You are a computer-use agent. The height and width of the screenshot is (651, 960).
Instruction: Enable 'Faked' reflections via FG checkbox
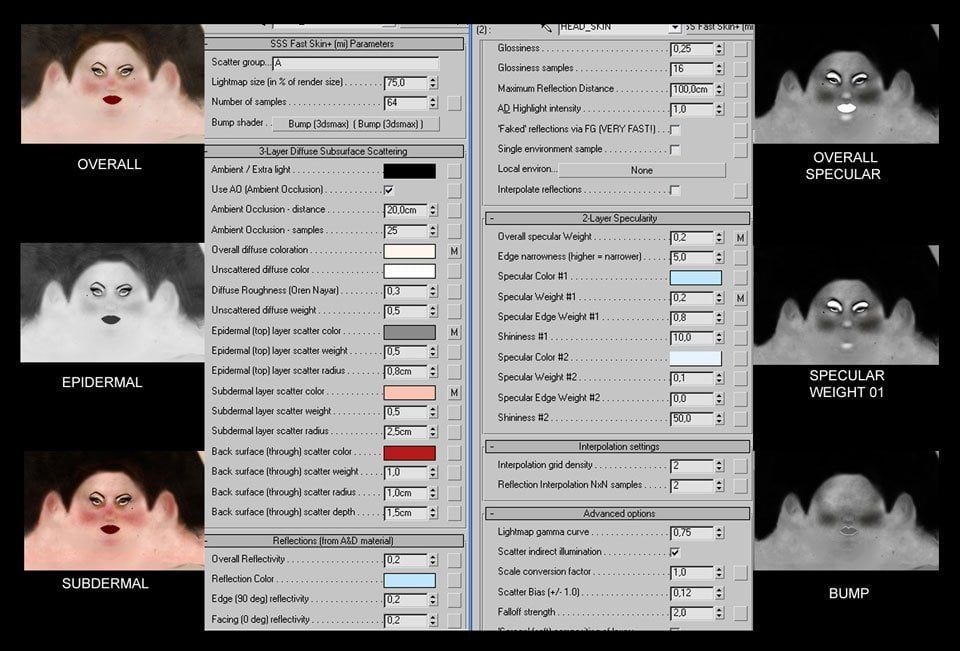pos(675,130)
